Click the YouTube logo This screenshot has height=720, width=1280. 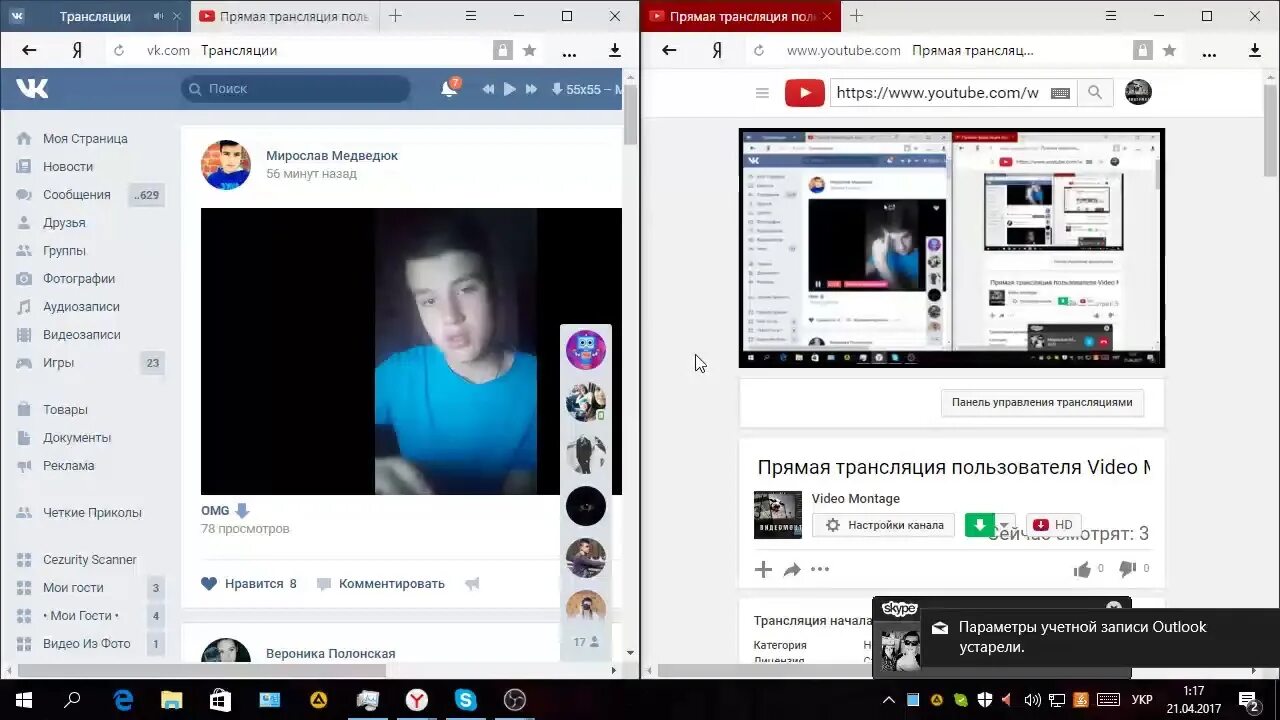pos(805,93)
